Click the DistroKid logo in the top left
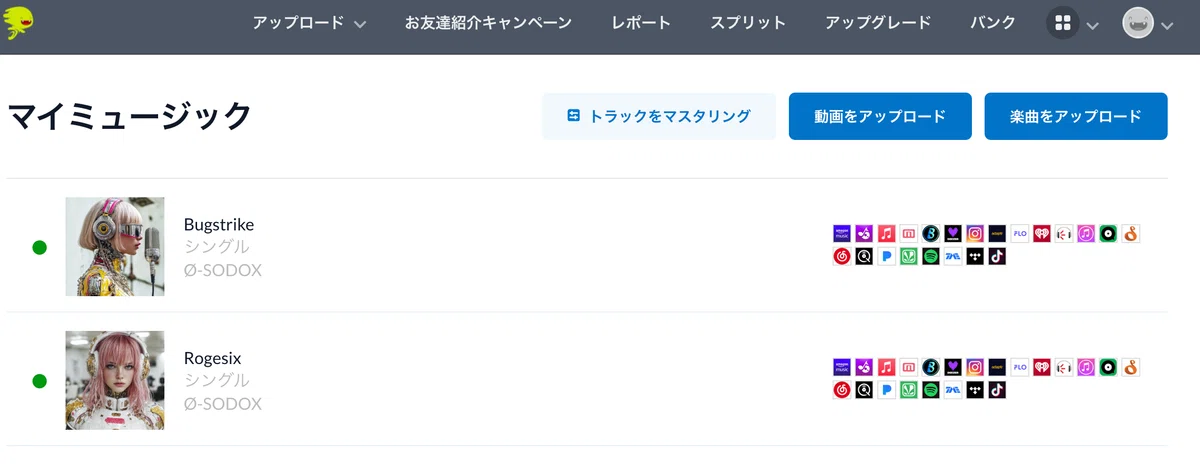 tap(20, 21)
